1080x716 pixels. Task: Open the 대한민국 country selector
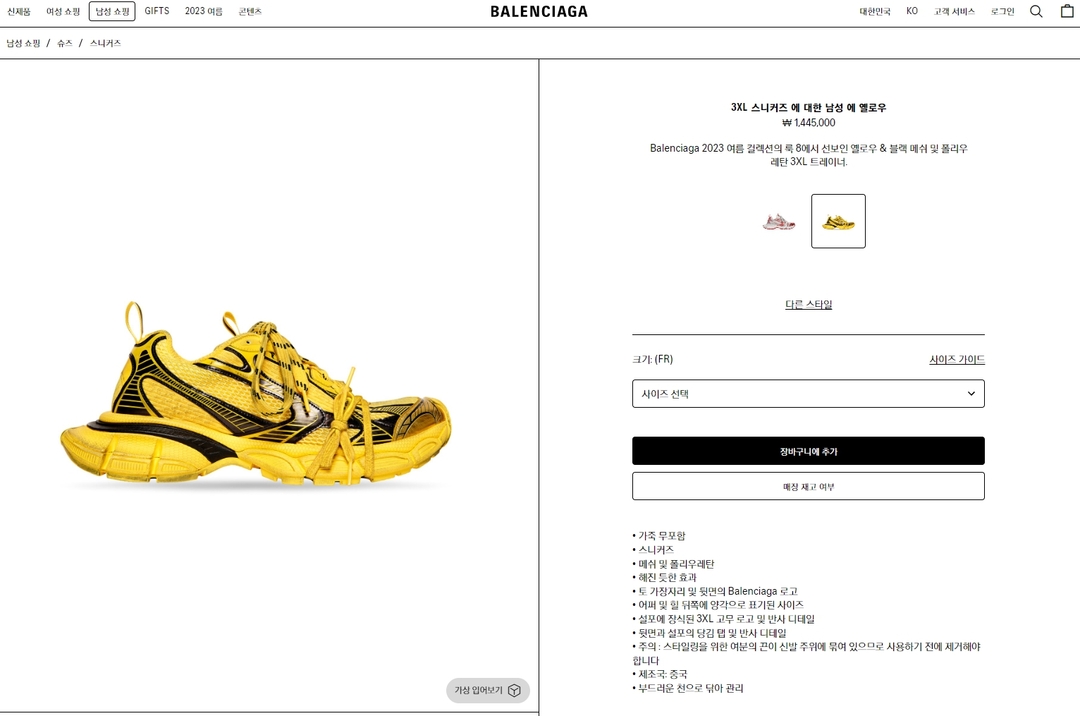tap(875, 12)
